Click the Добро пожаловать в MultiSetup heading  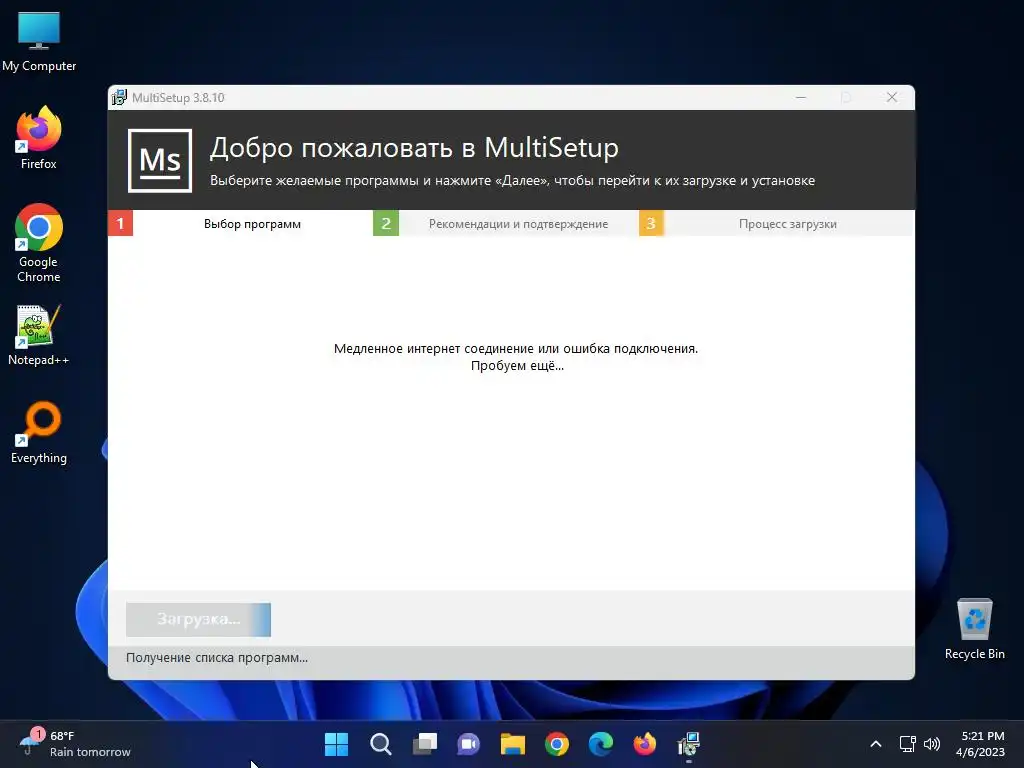(414, 148)
